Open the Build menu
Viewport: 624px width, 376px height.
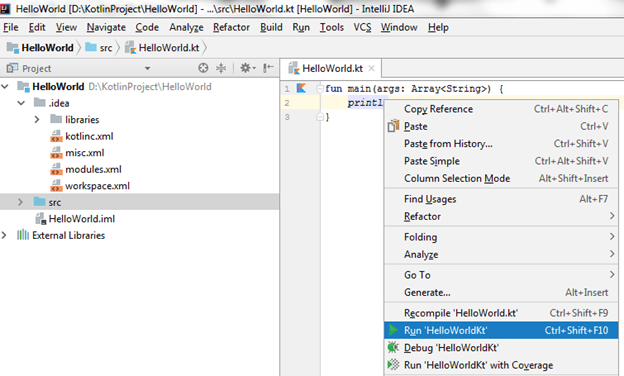(x=271, y=27)
